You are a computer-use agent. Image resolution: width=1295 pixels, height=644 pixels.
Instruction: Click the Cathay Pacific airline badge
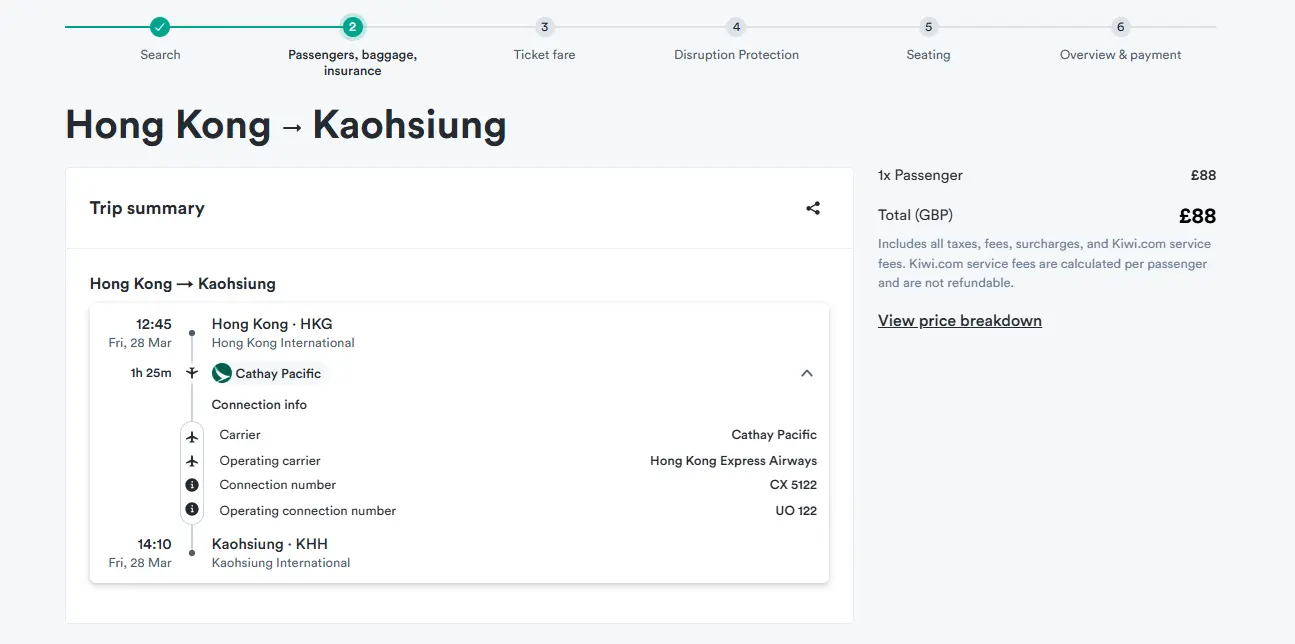pos(268,373)
